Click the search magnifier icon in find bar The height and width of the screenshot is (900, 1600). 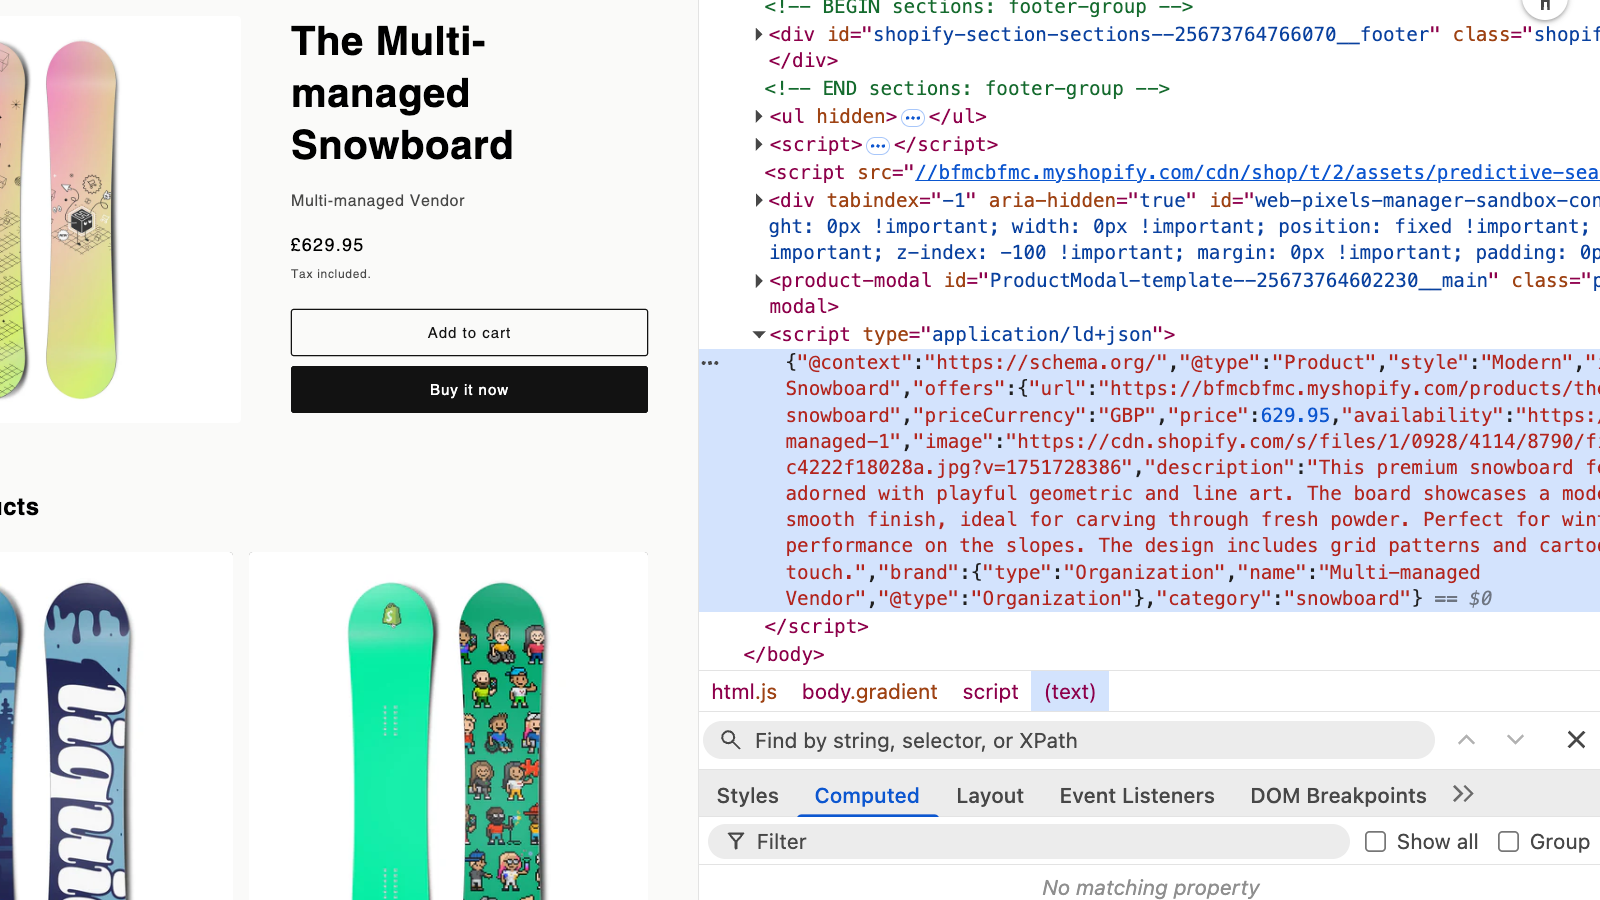point(731,740)
